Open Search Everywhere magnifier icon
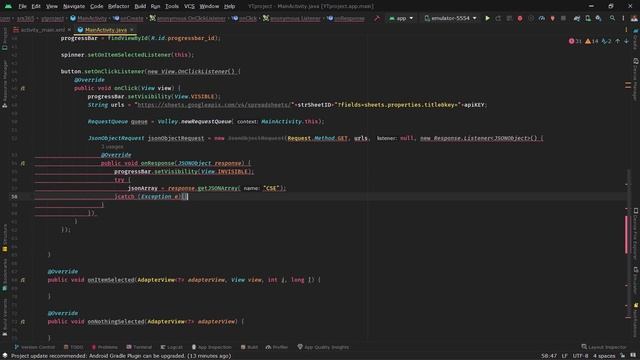Viewport: 640px width, 360px height. tap(612, 18)
